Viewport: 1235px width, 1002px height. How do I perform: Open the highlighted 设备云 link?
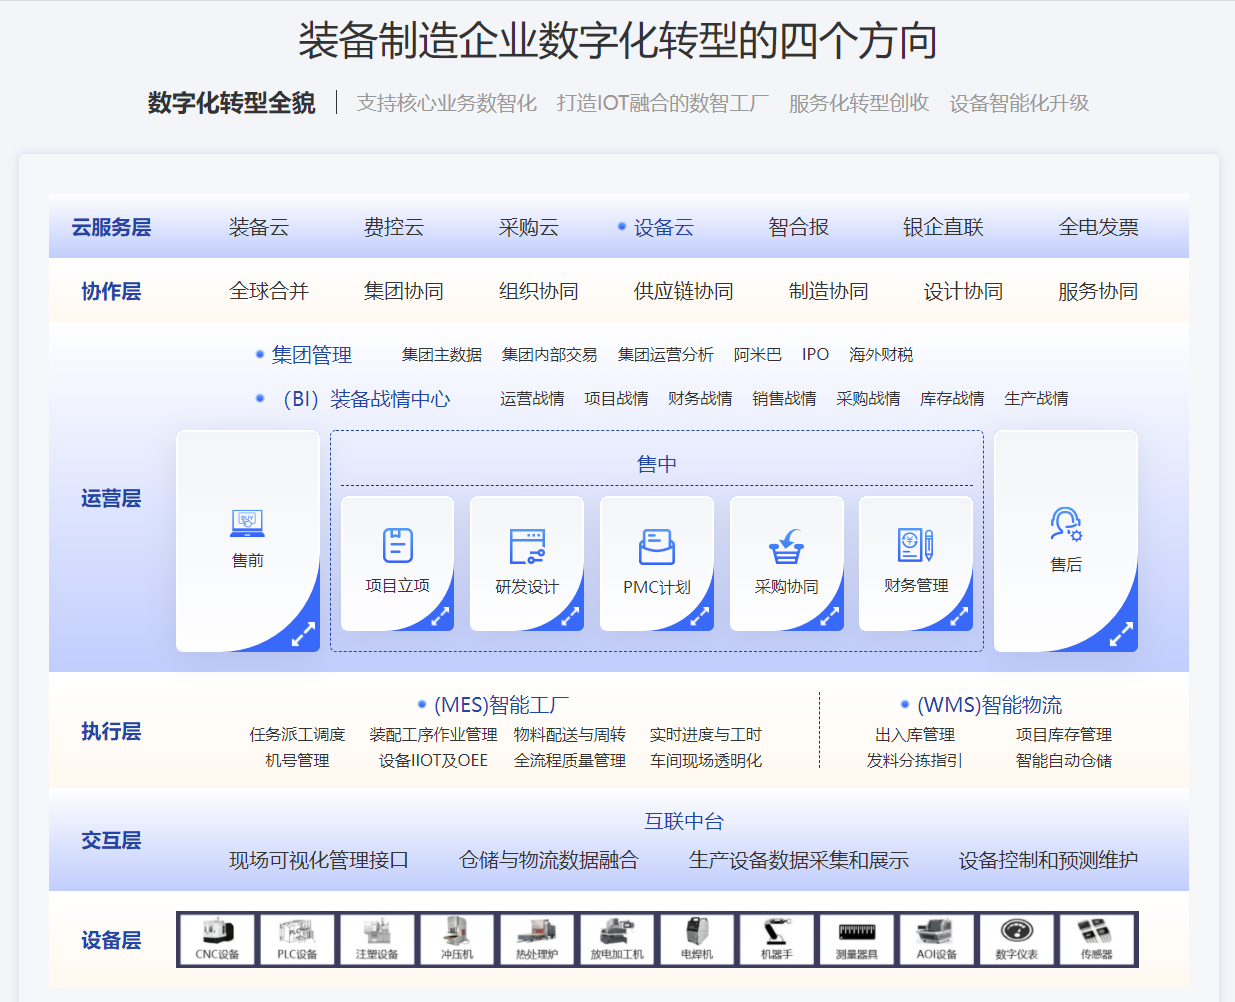click(x=663, y=227)
